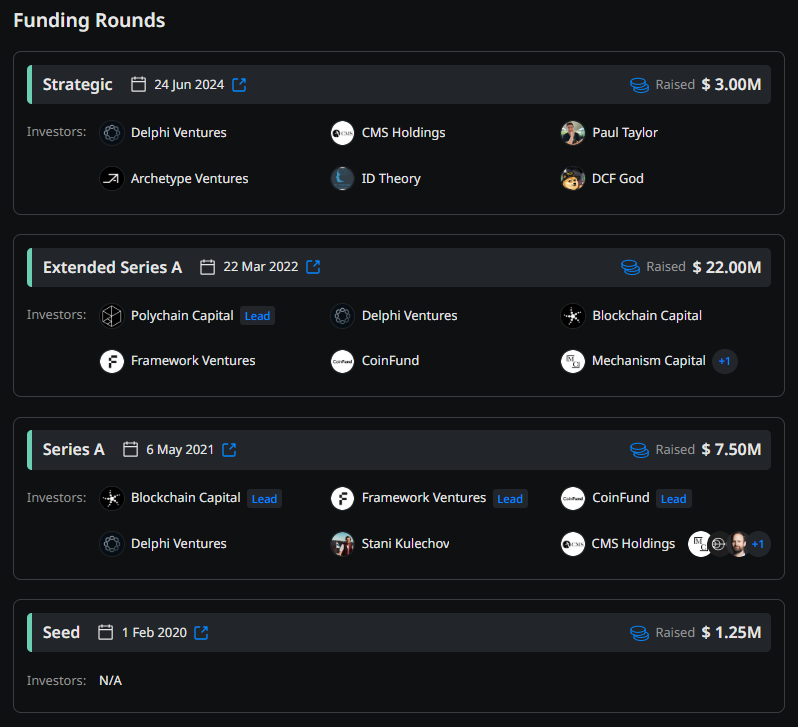Image resolution: width=798 pixels, height=727 pixels.
Task: Click the Series A round title
Action: click(74, 450)
